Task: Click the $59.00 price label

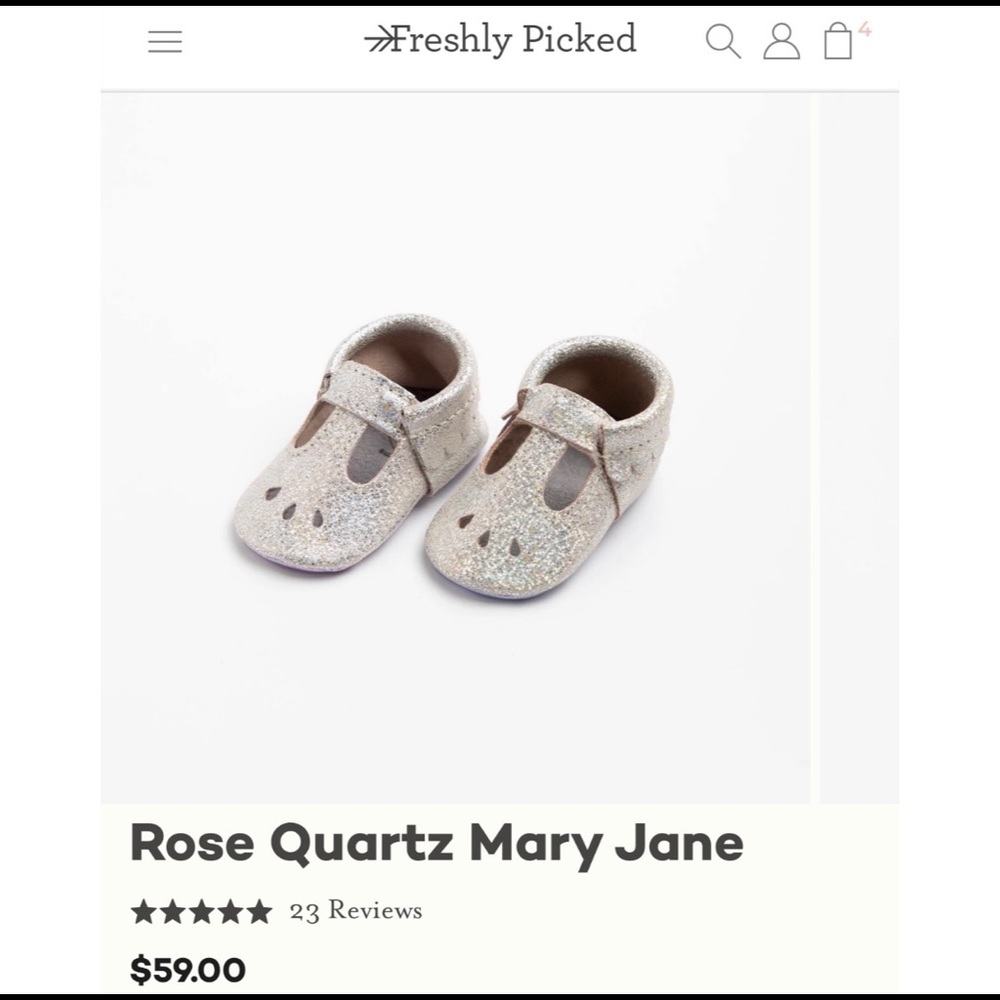Action: (185, 969)
